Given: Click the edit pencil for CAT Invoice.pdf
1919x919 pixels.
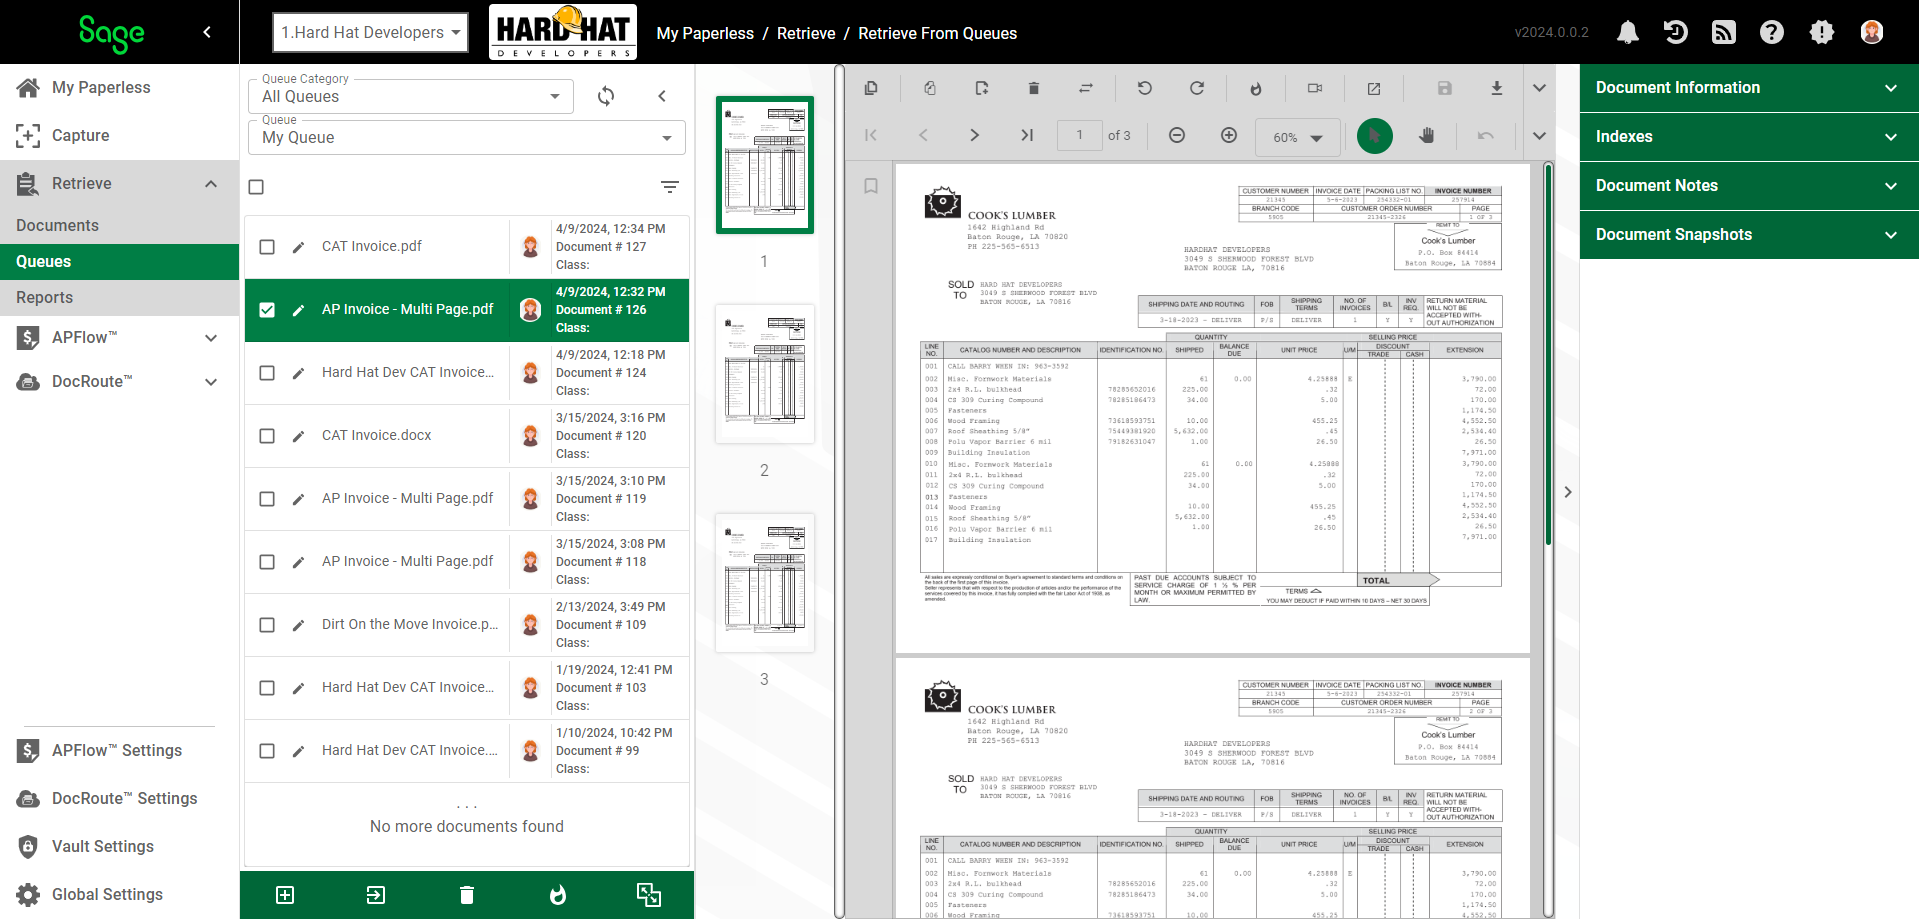Looking at the screenshot, I should (x=298, y=247).
